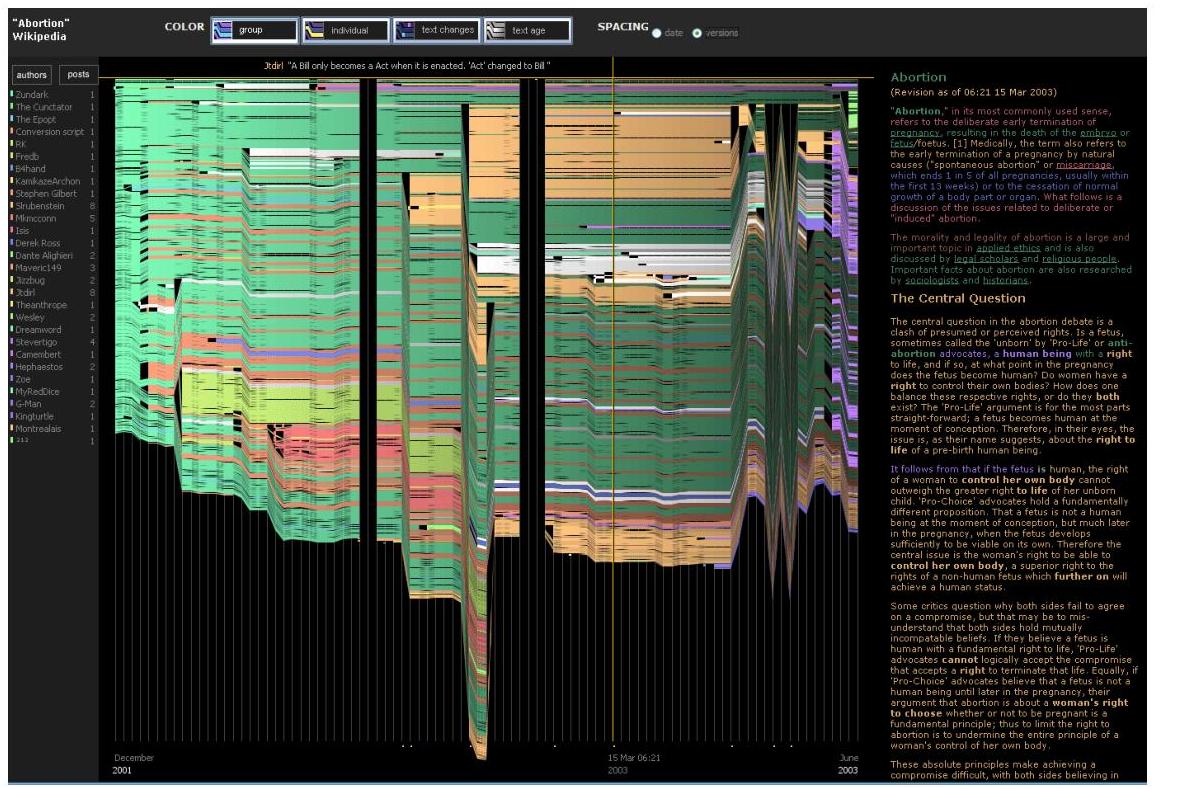Viewport: 1187px width, 789px height.
Task: Select Conversion script in the author list
Action: [x=50, y=132]
